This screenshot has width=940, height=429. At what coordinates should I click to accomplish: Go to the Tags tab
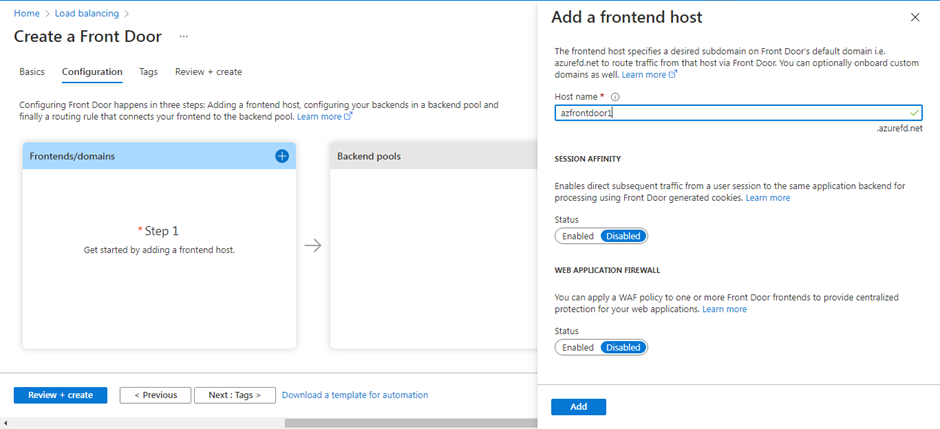[149, 72]
